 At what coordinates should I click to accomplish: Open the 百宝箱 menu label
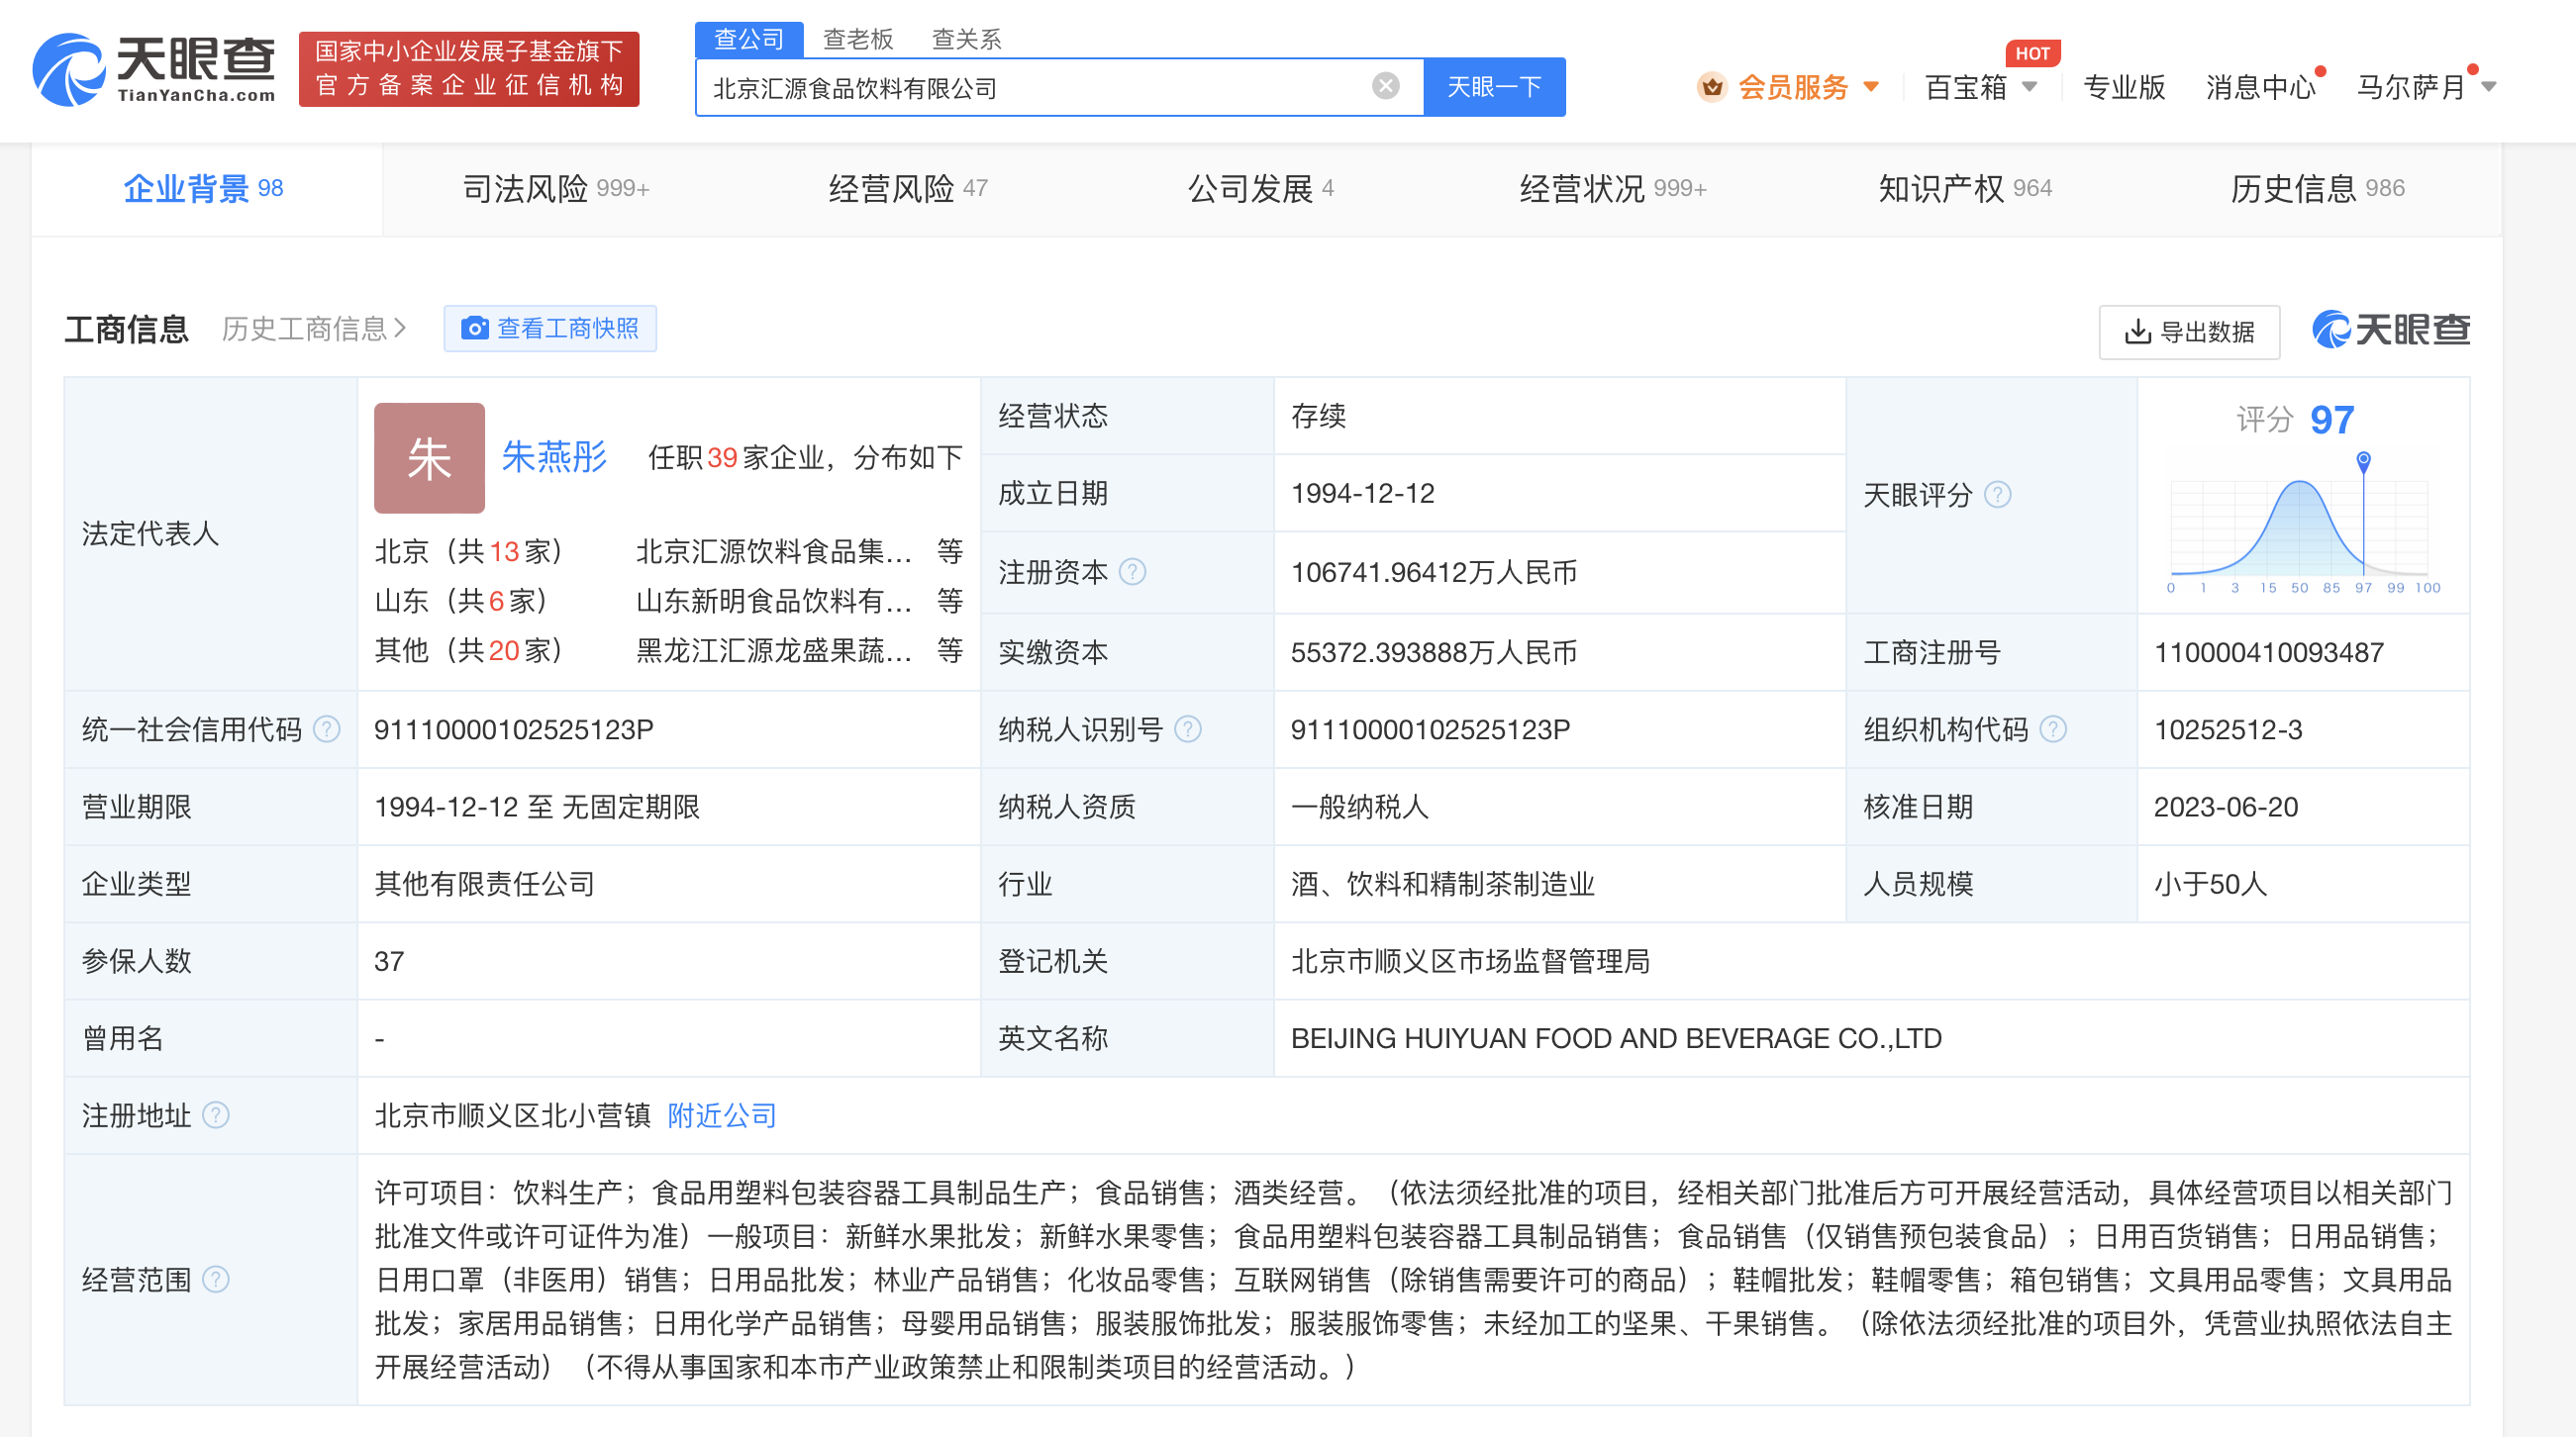[x=1965, y=87]
